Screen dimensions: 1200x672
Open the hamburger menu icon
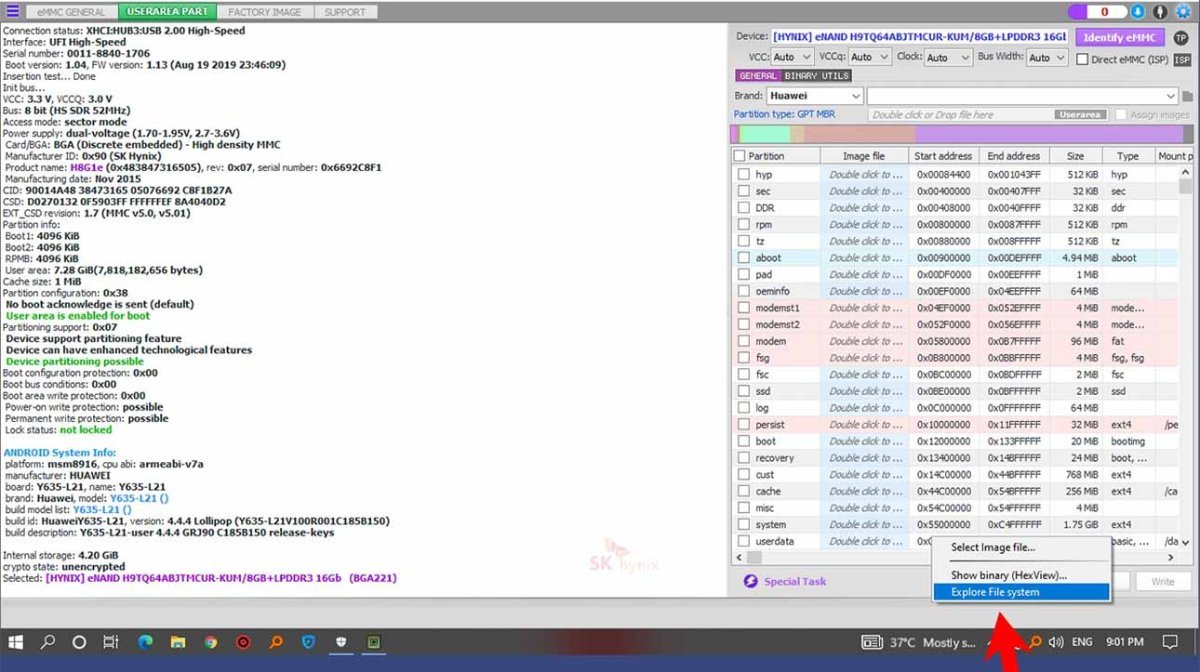[x=12, y=12]
